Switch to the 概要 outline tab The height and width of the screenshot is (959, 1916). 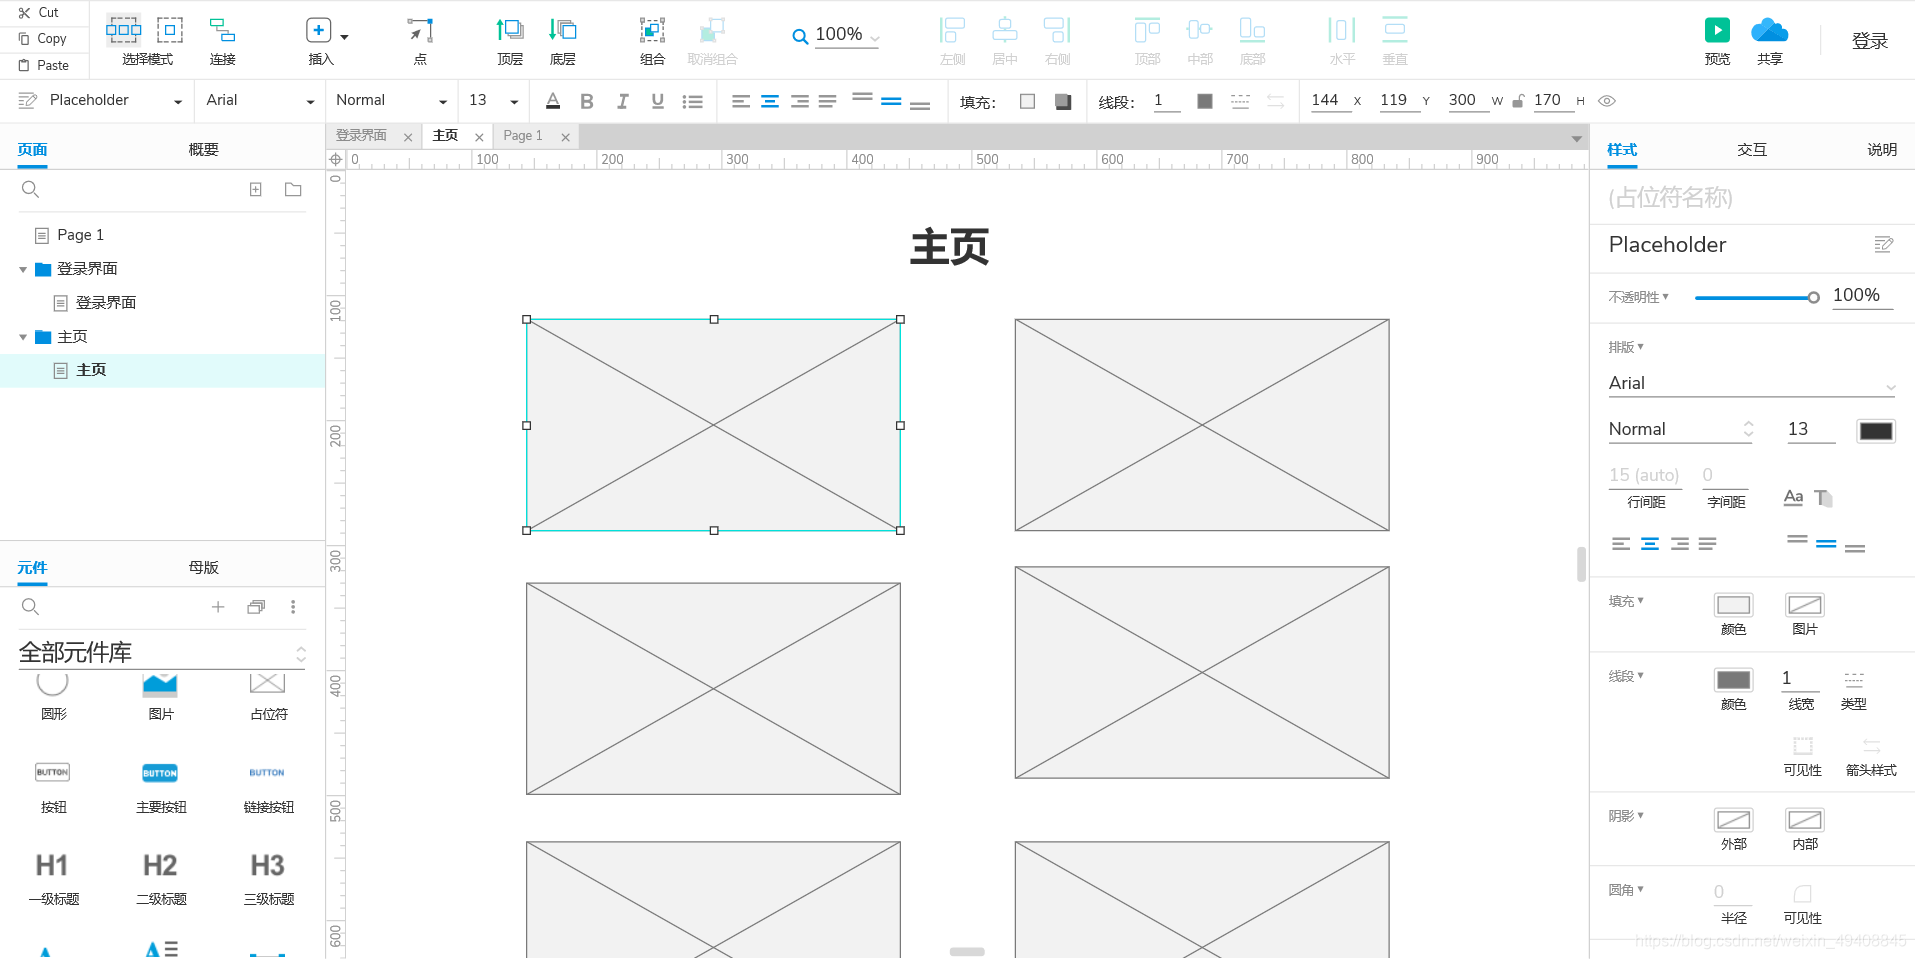(203, 150)
